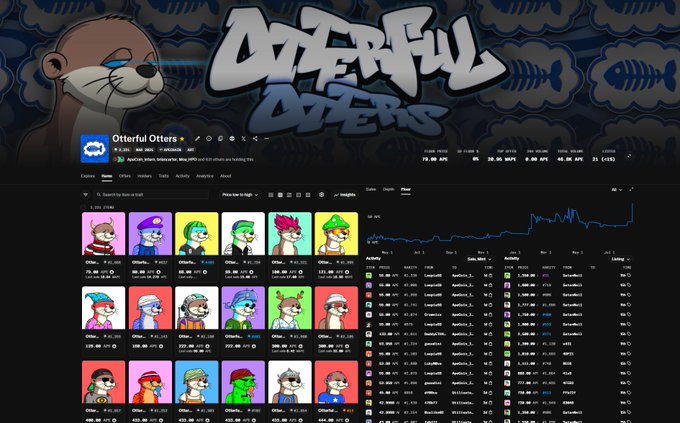Click the blue fish collection logo
Viewport: 680px width, 423px height.
pos(95,149)
